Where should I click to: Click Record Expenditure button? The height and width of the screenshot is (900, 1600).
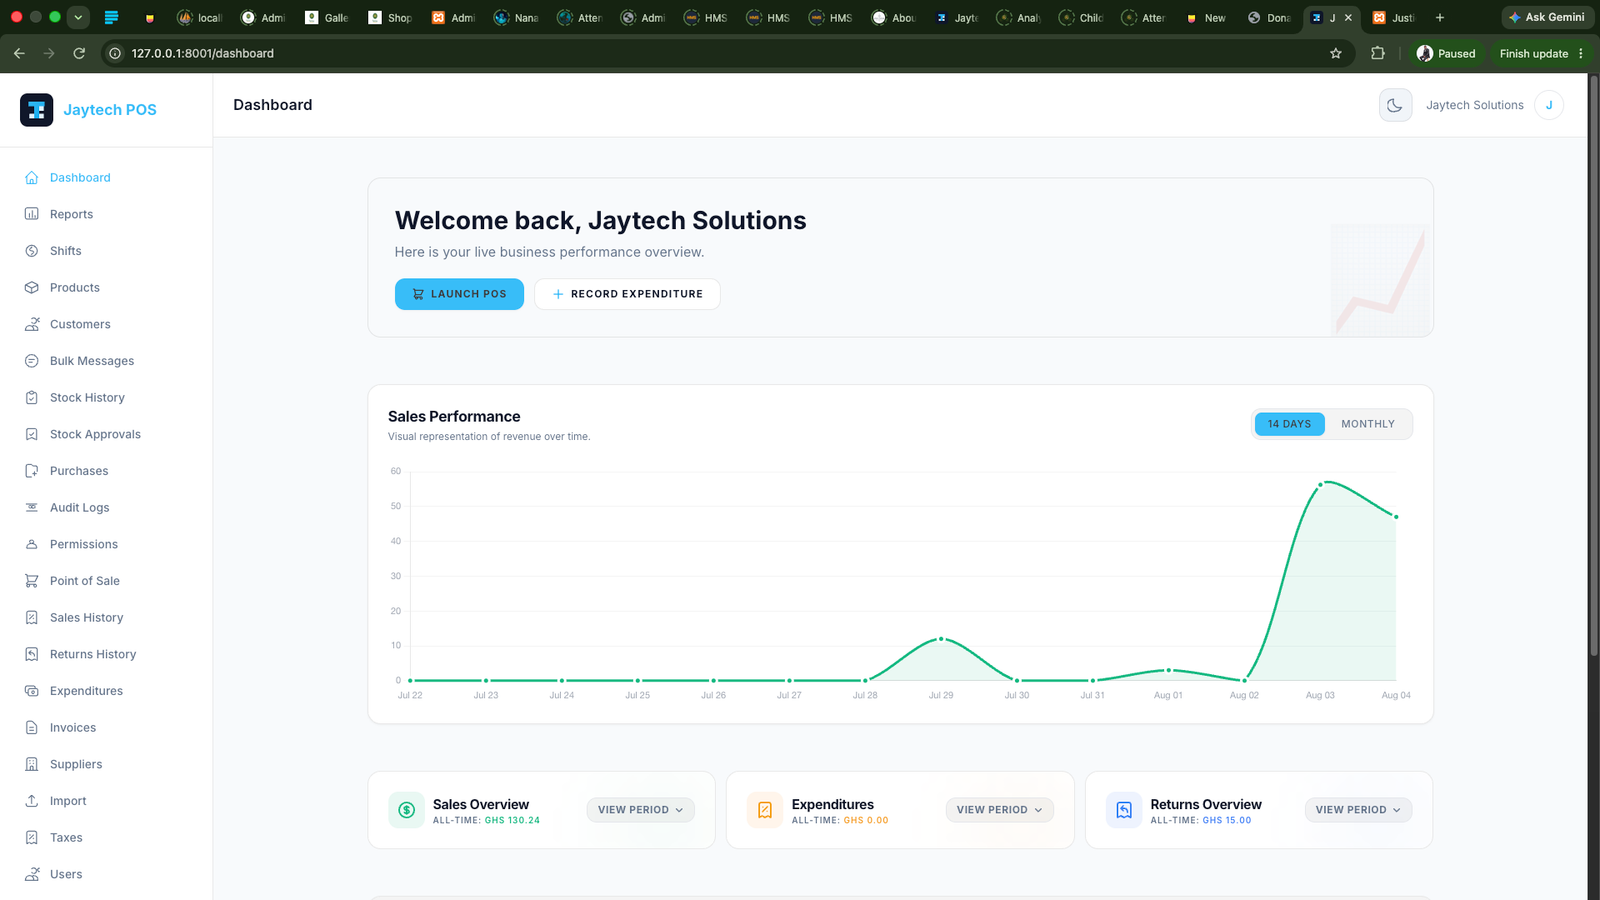tap(627, 294)
